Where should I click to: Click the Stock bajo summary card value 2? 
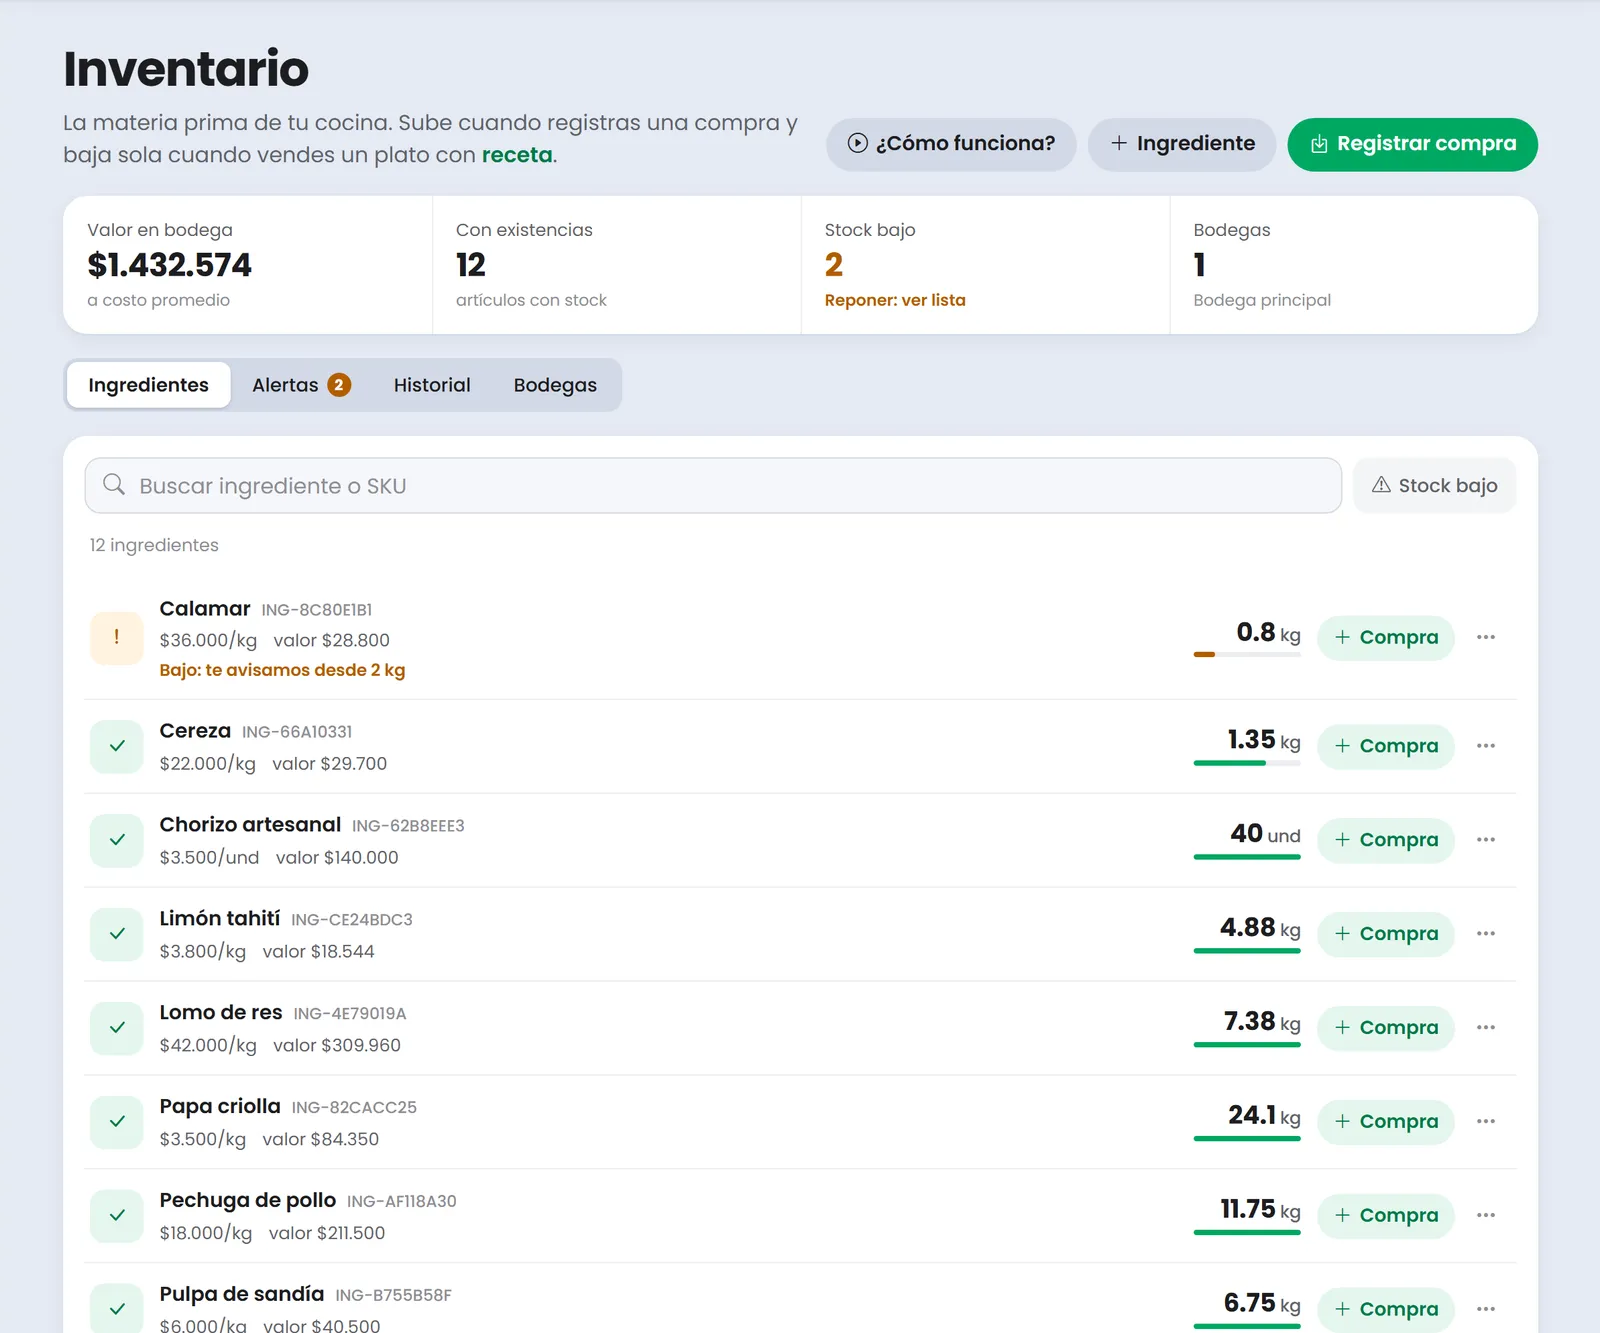(x=834, y=265)
